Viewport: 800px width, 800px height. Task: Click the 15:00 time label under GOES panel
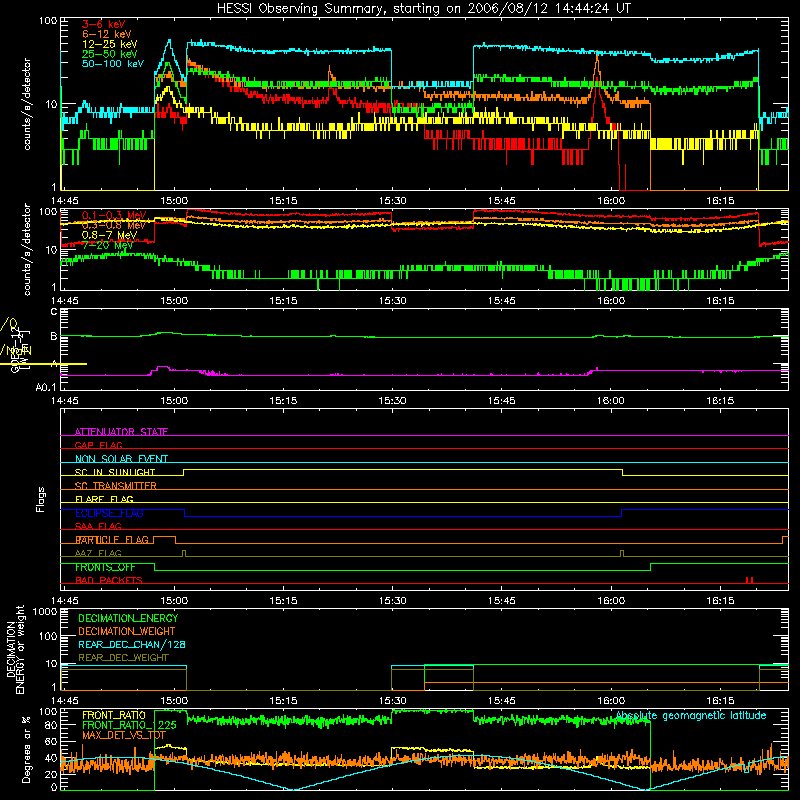point(174,401)
